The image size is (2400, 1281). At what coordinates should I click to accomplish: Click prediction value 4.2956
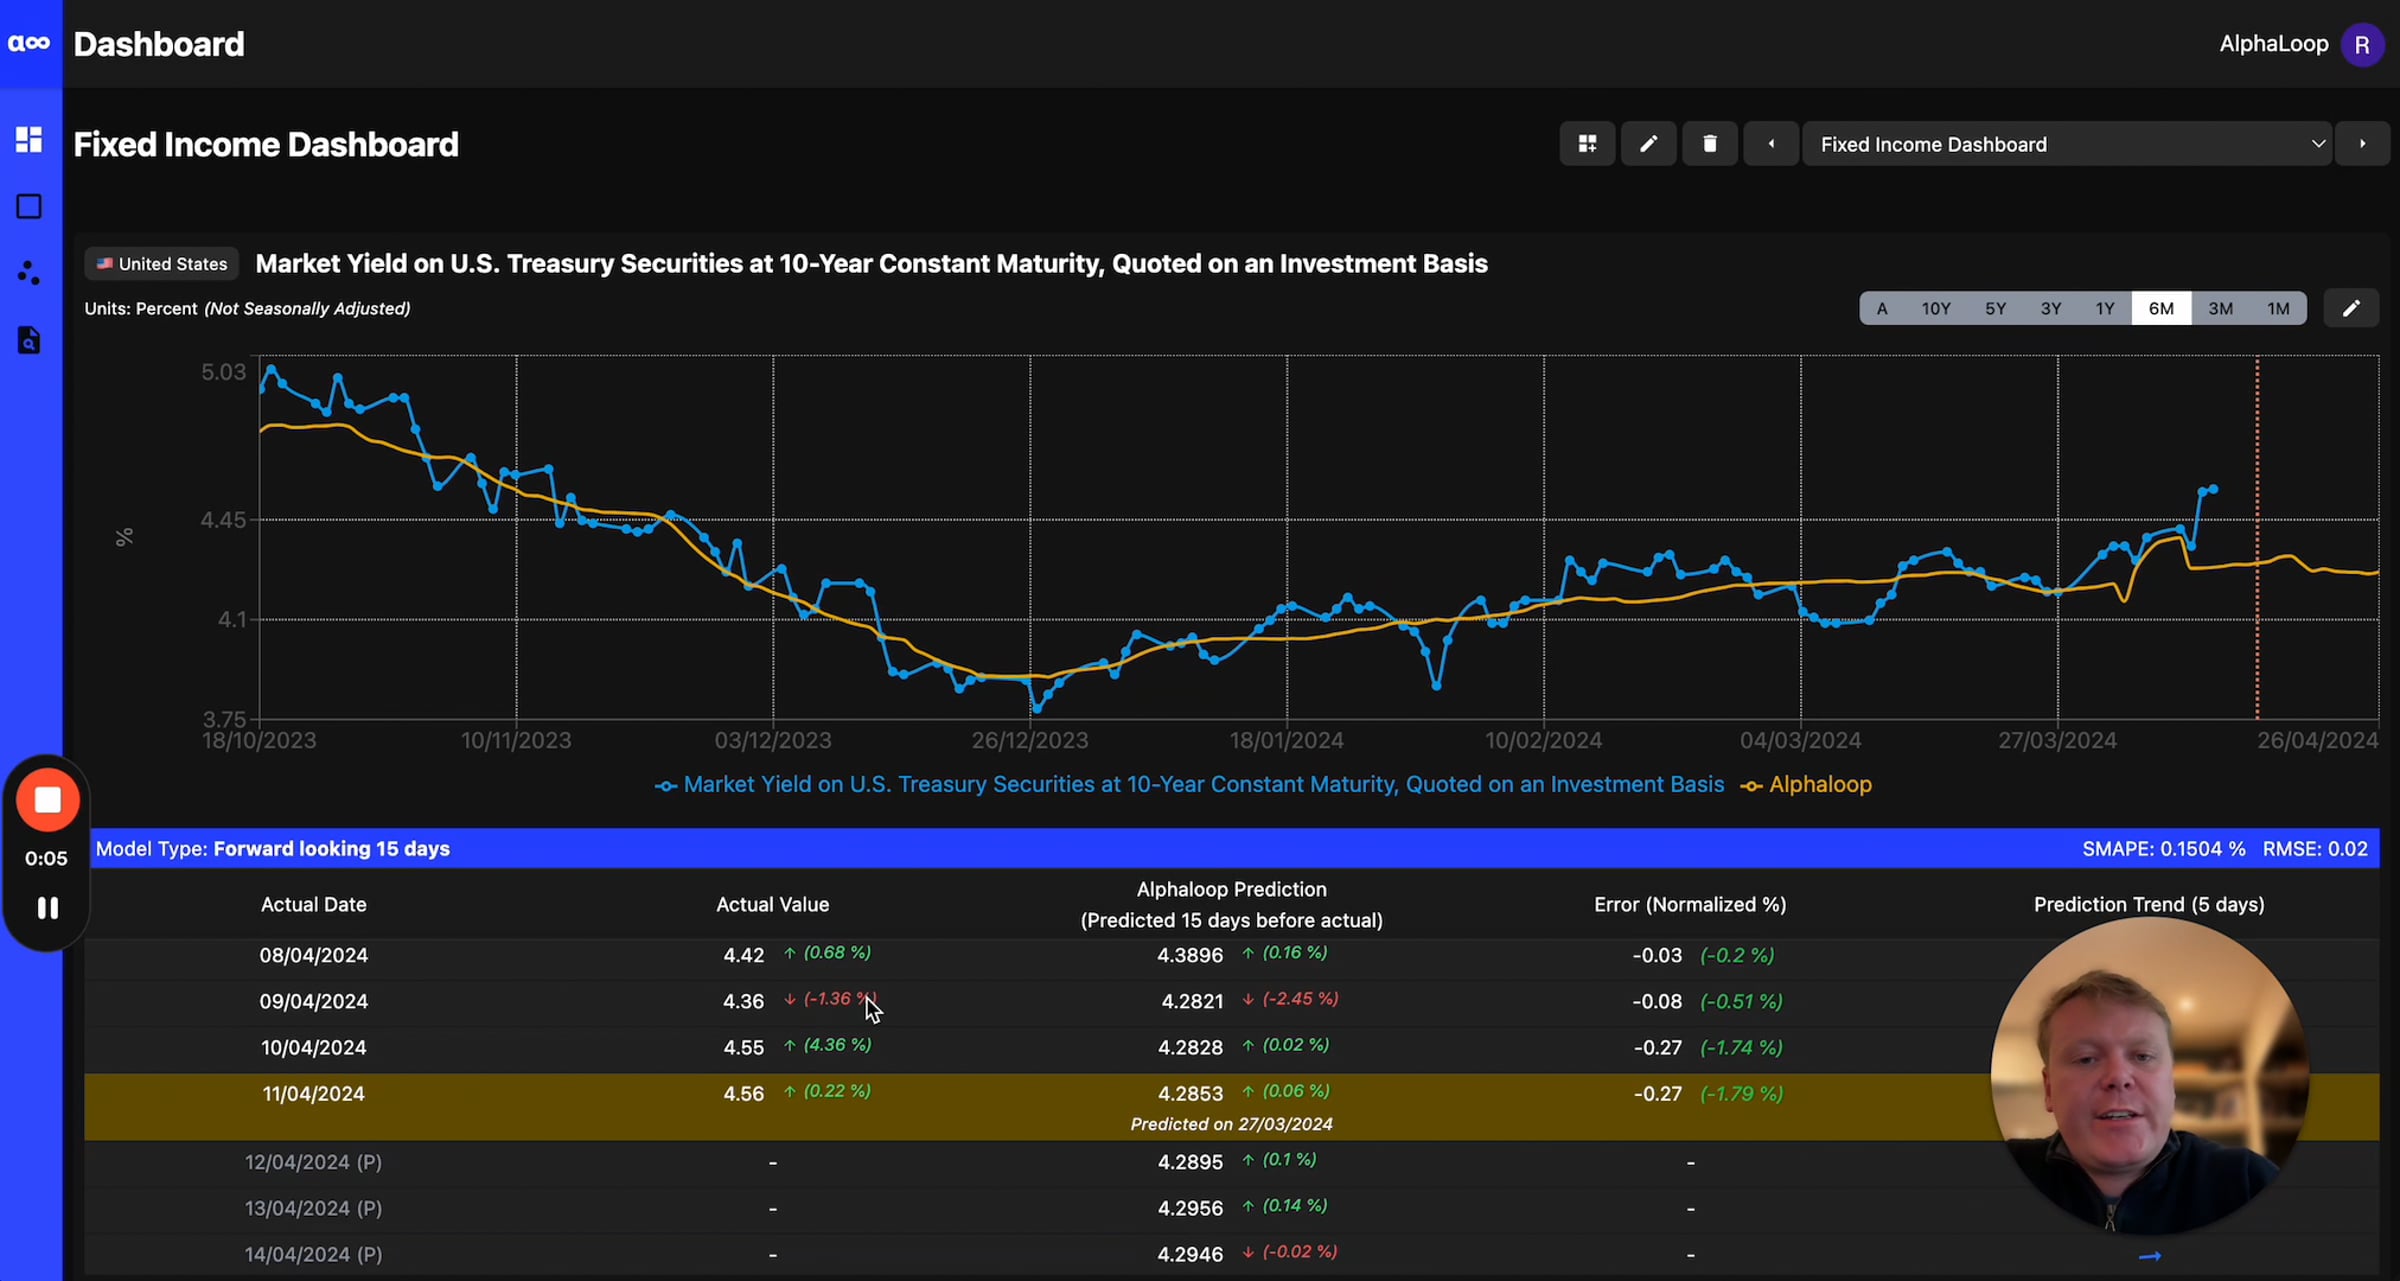pyautogui.click(x=1190, y=1208)
